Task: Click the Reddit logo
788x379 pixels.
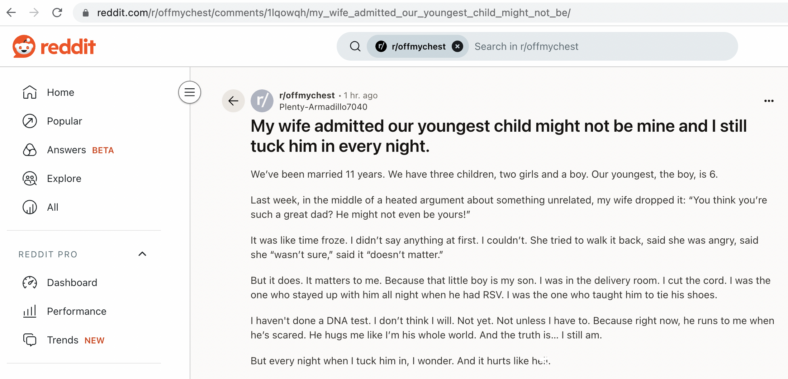Action: pyautogui.click(x=54, y=47)
